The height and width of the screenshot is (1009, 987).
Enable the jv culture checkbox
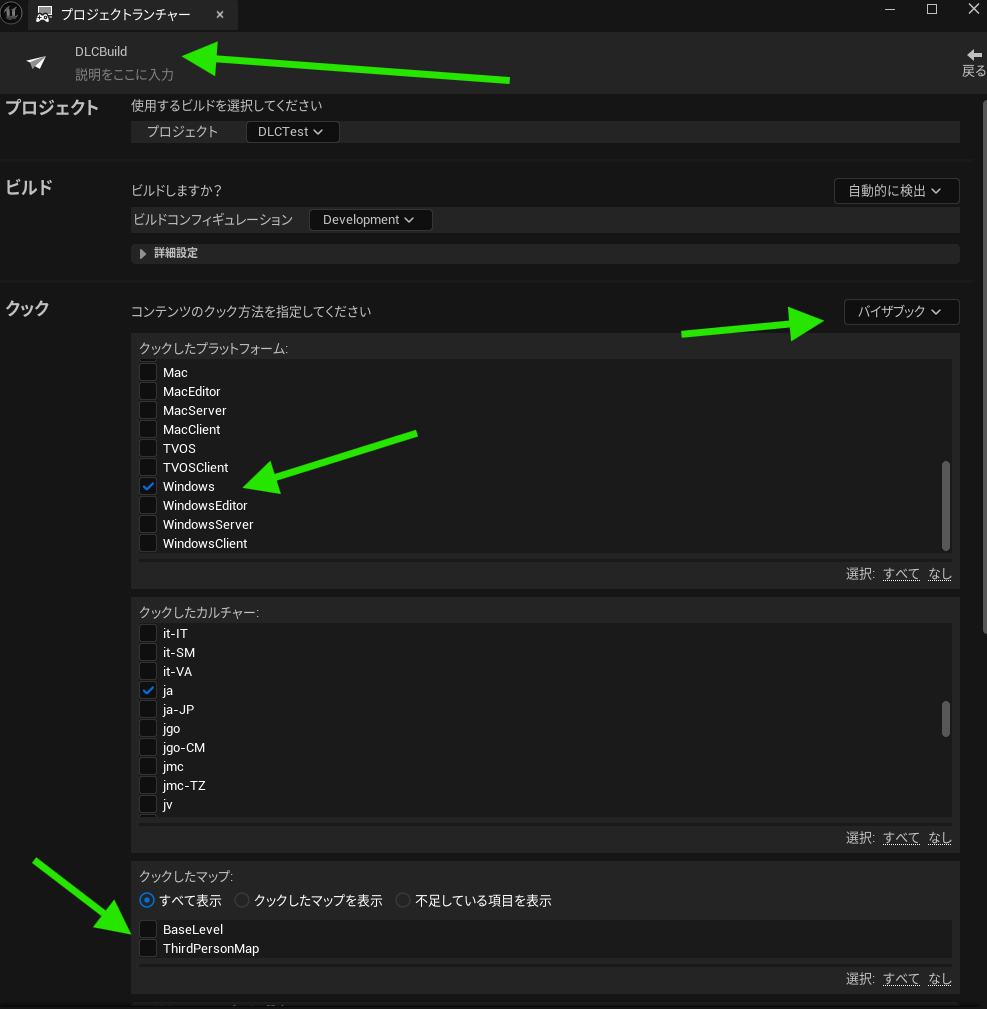[148, 804]
